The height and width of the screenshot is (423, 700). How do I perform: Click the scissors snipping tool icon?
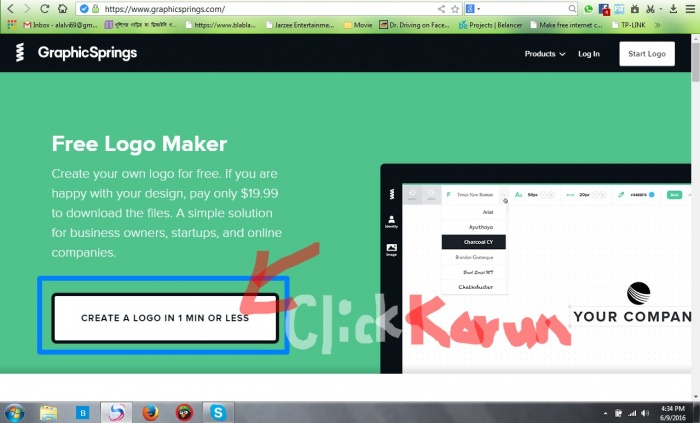pyautogui.click(x=650, y=8)
